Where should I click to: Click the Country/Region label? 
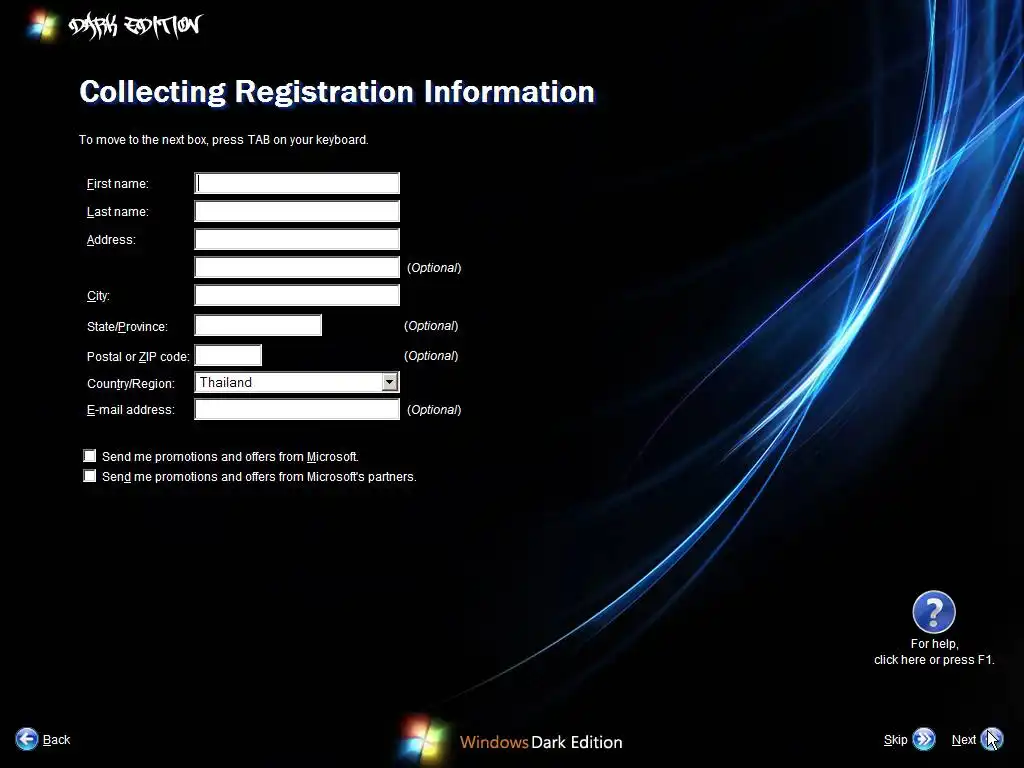coord(131,383)
